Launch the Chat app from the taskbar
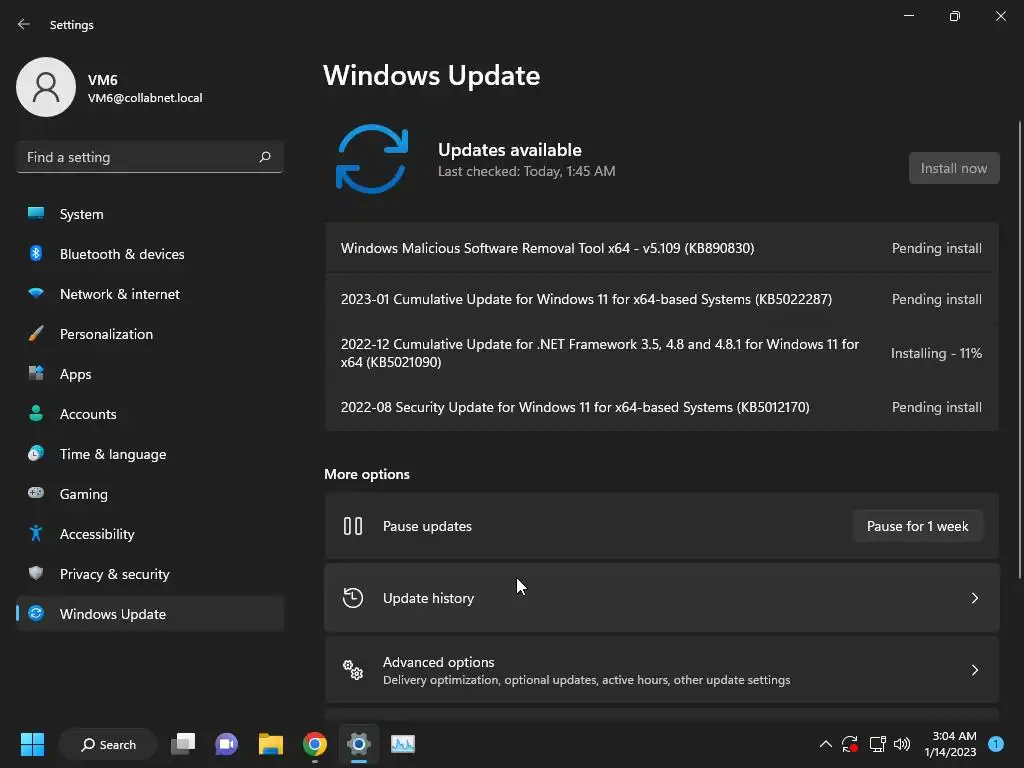 point(227,744)
